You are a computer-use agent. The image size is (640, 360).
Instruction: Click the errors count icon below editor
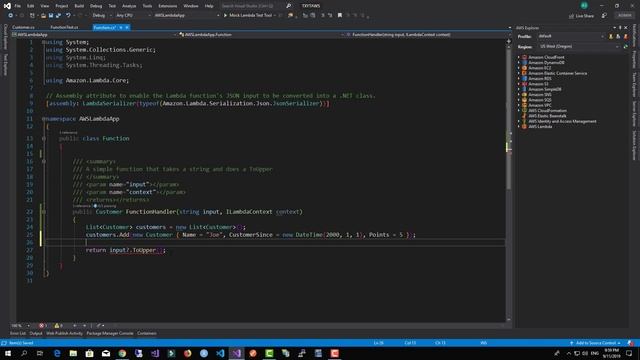(42, 326)
